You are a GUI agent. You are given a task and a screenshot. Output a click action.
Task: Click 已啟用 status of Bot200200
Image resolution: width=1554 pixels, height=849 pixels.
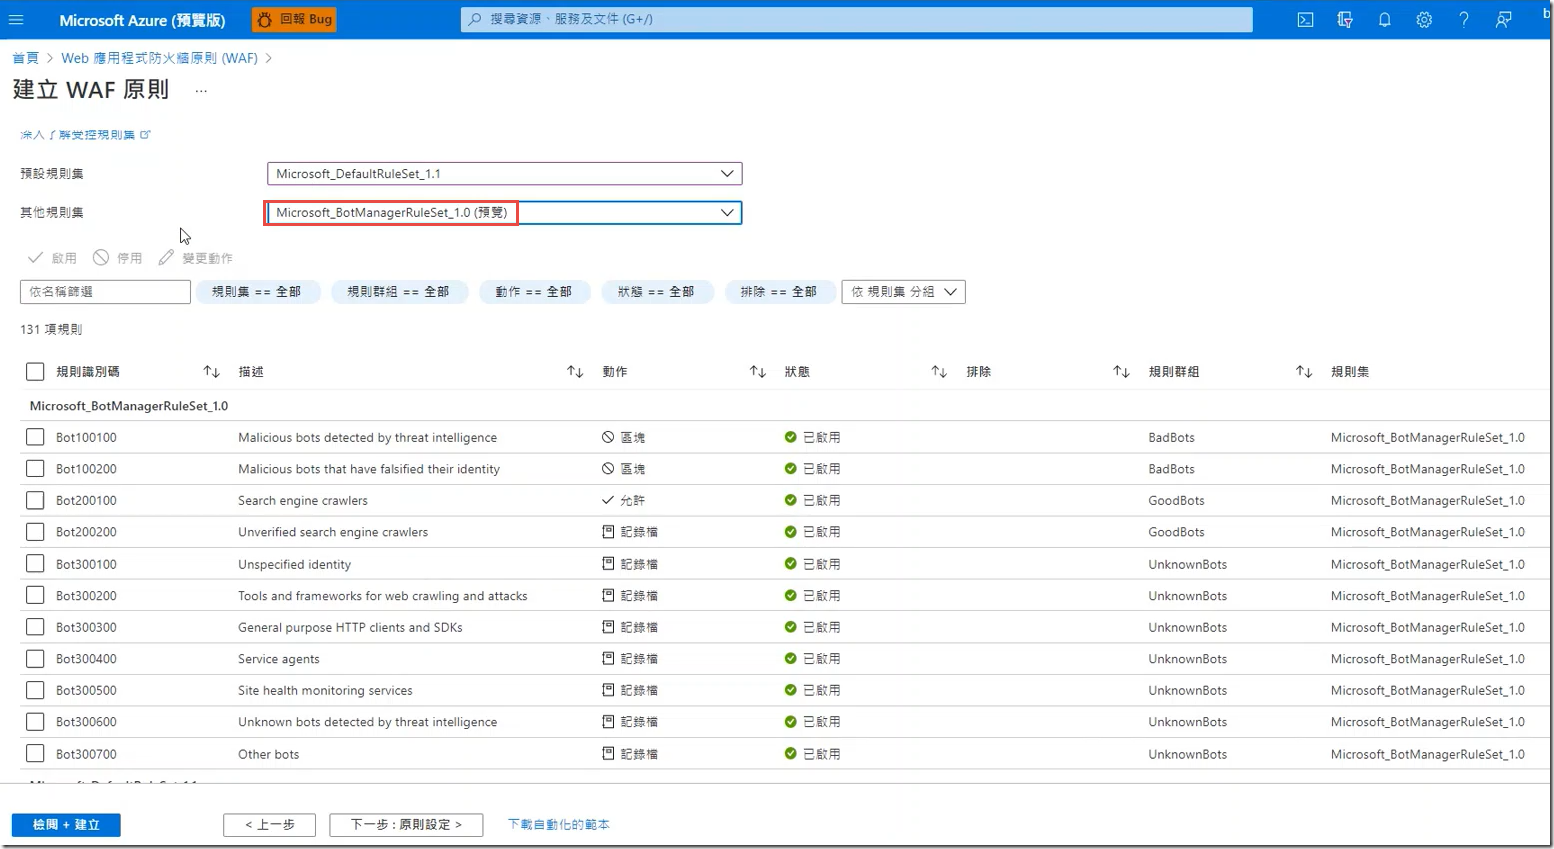pos(812,532)
